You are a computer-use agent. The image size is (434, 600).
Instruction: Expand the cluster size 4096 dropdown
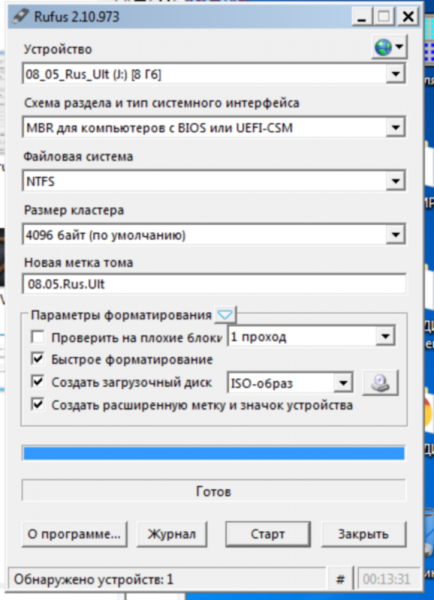[x=214, y=234]
